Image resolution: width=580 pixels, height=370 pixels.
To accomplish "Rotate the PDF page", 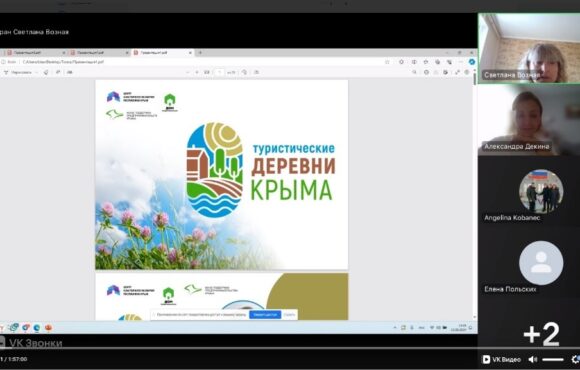I will [245, 72].
